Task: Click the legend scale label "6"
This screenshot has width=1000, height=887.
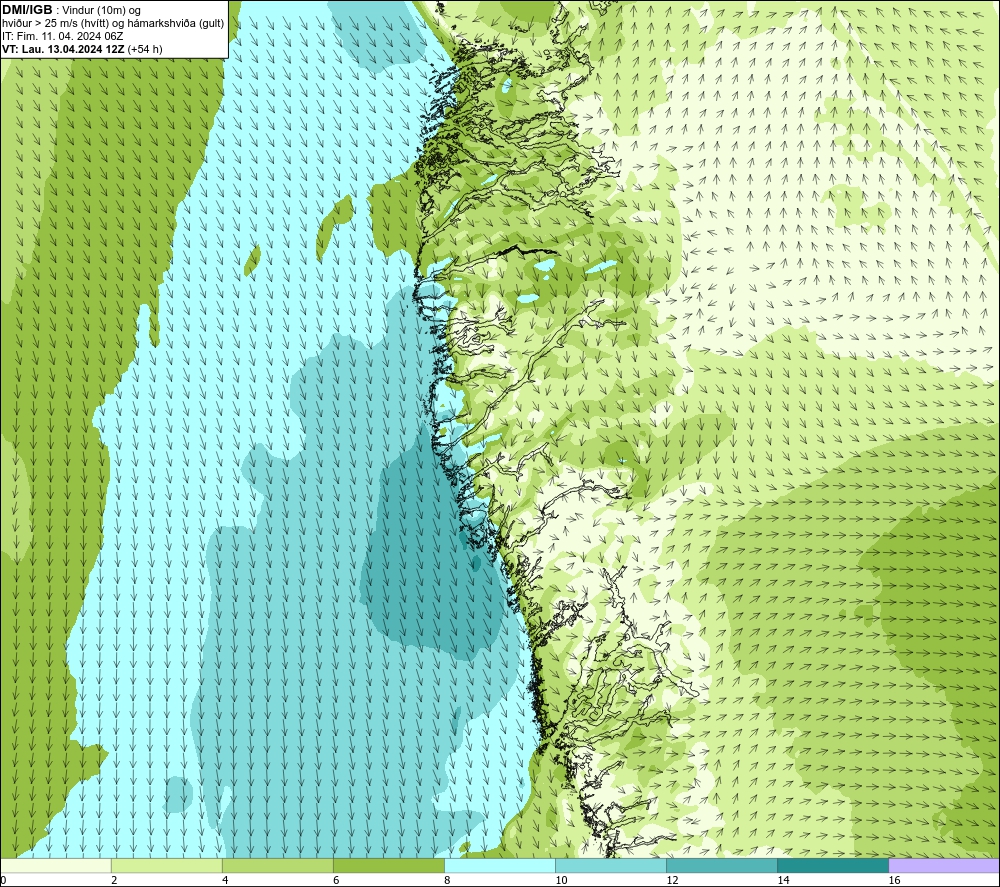Action: coord(336,880)
